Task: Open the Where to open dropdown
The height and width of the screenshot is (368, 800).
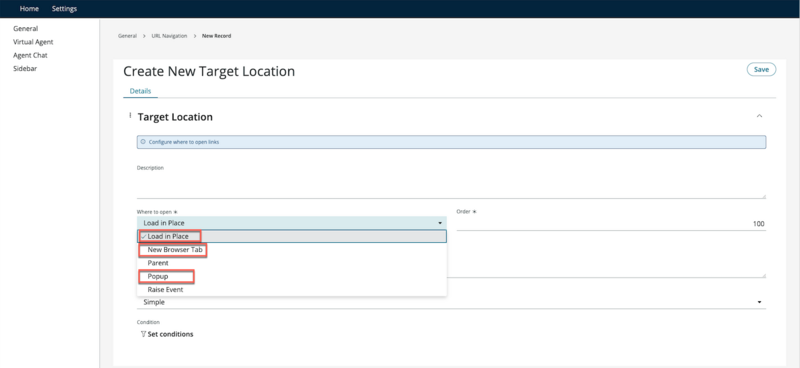Action: 291,223
